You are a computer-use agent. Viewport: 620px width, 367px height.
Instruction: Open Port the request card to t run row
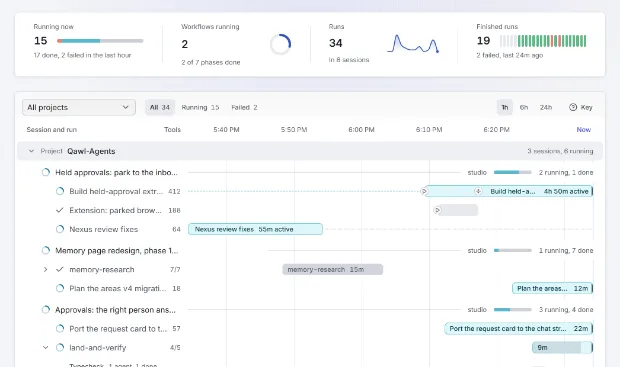pyautogui.click(x=118, y=329)
